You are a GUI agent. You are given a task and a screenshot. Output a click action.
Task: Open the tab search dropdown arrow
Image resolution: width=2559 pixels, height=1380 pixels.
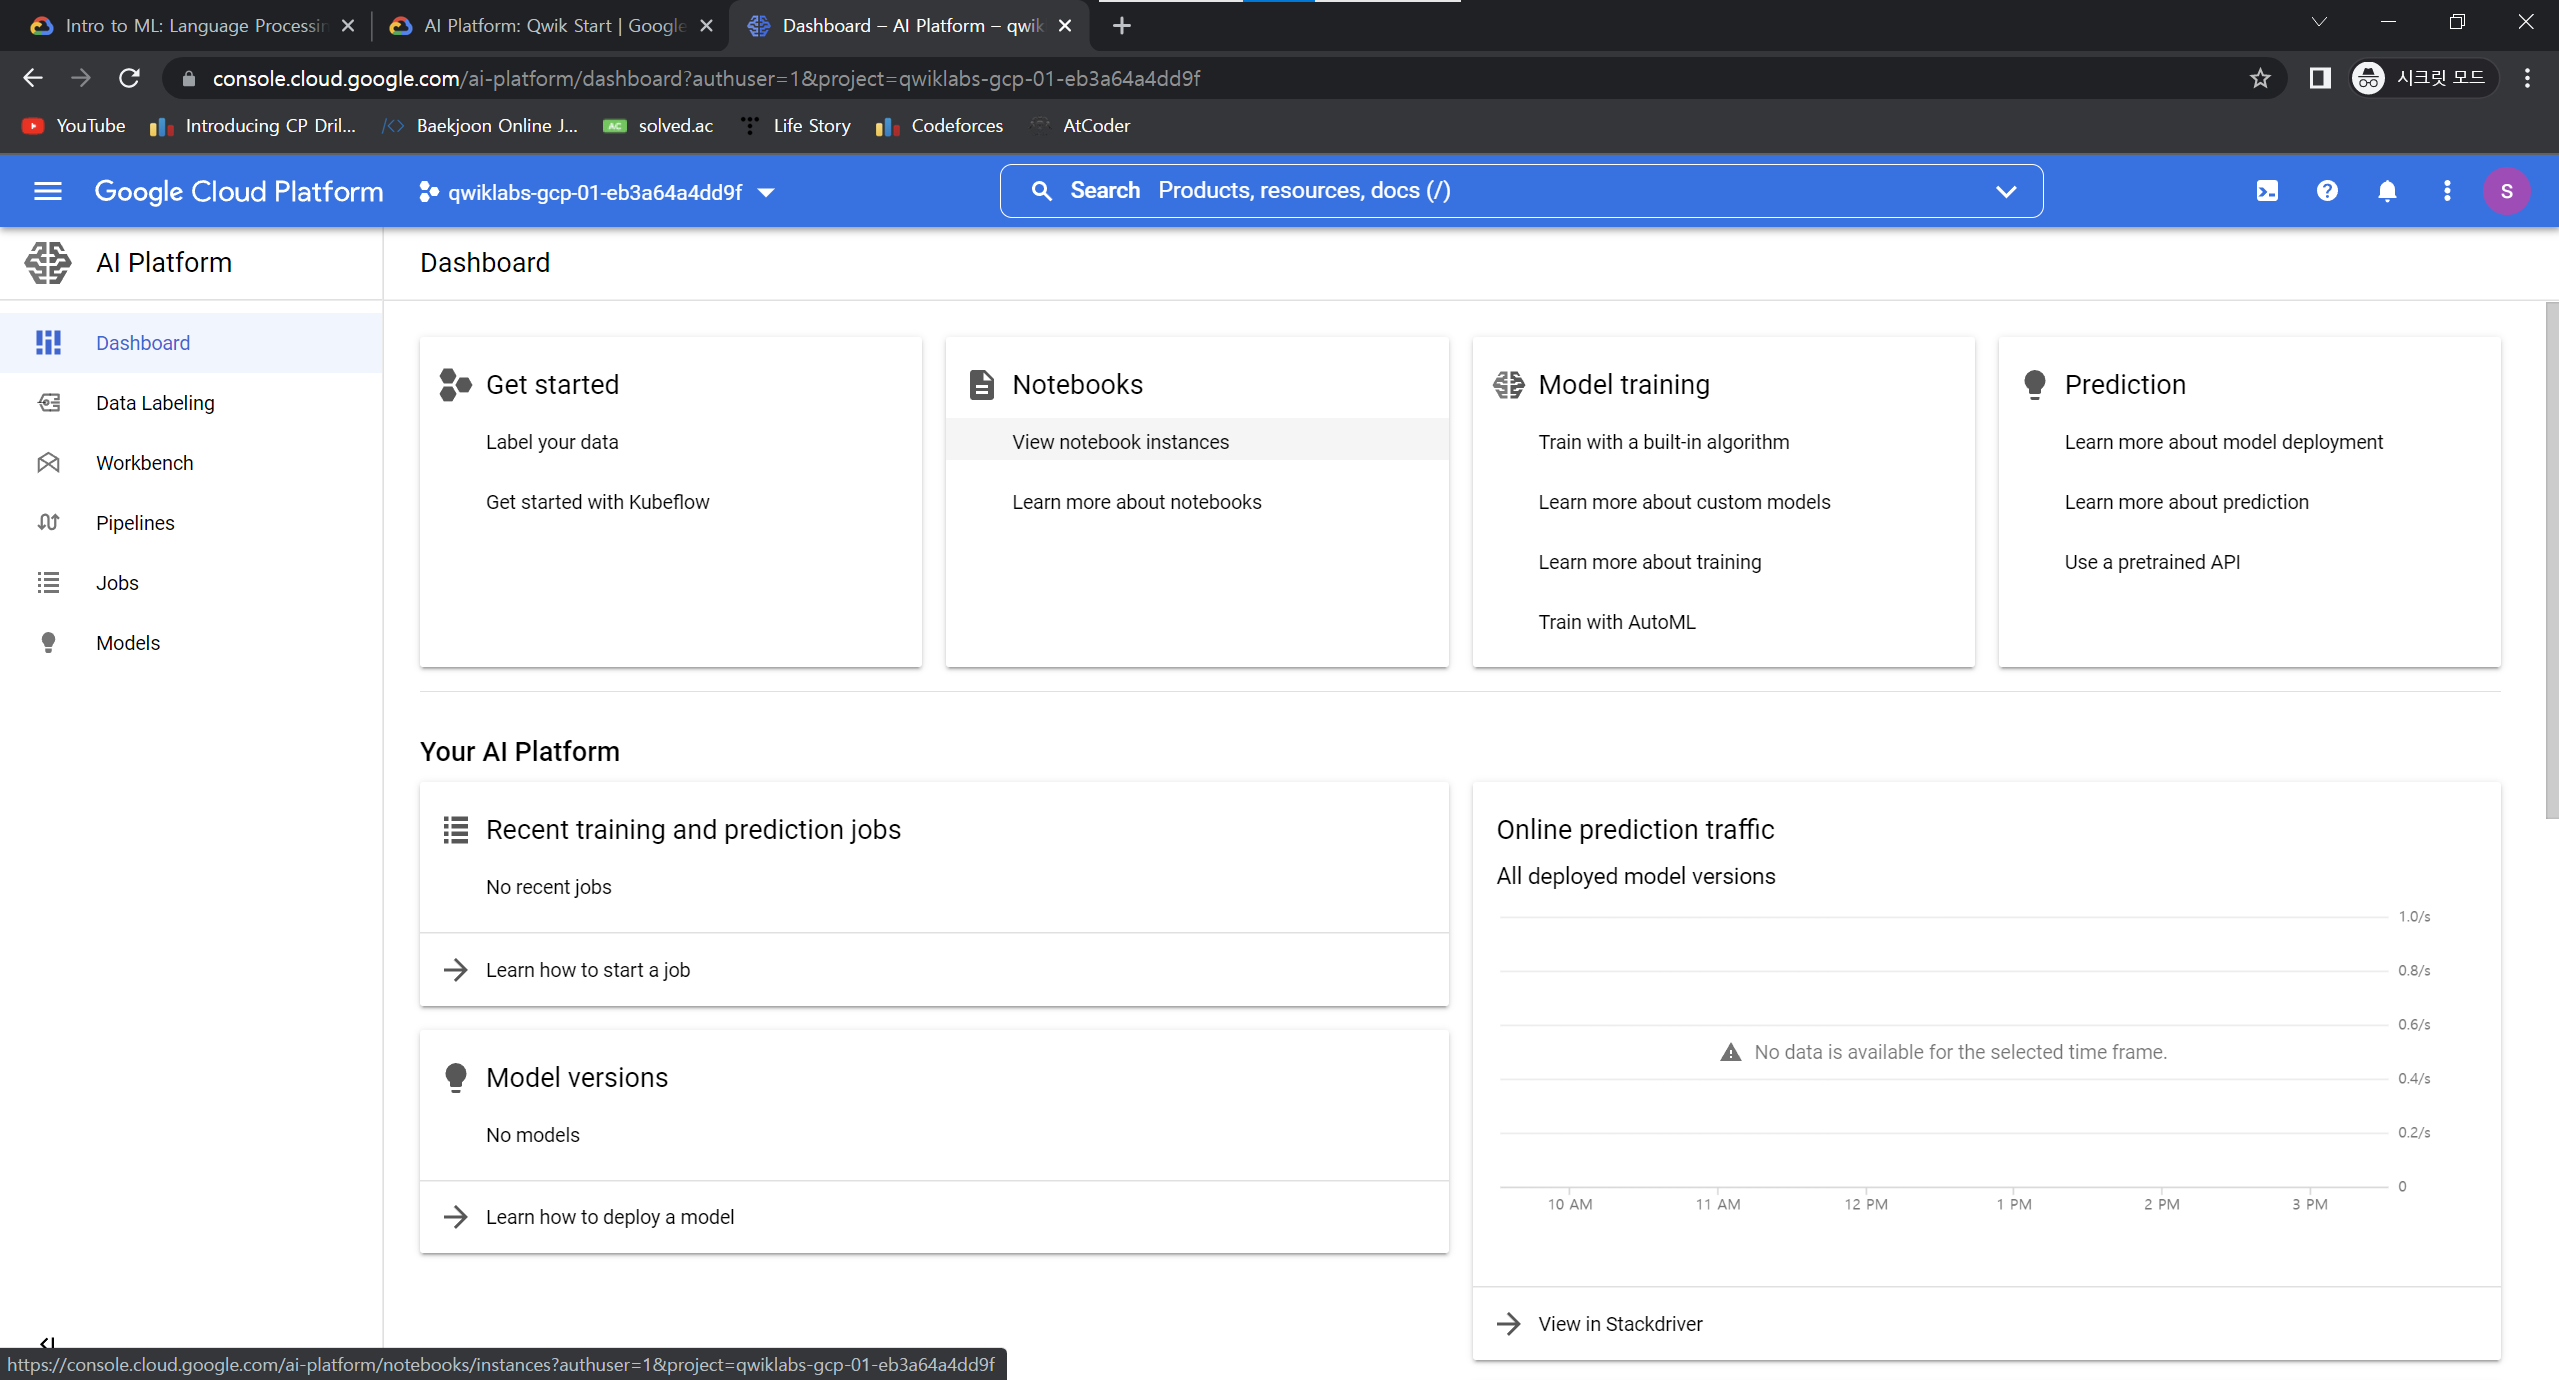2318,22
